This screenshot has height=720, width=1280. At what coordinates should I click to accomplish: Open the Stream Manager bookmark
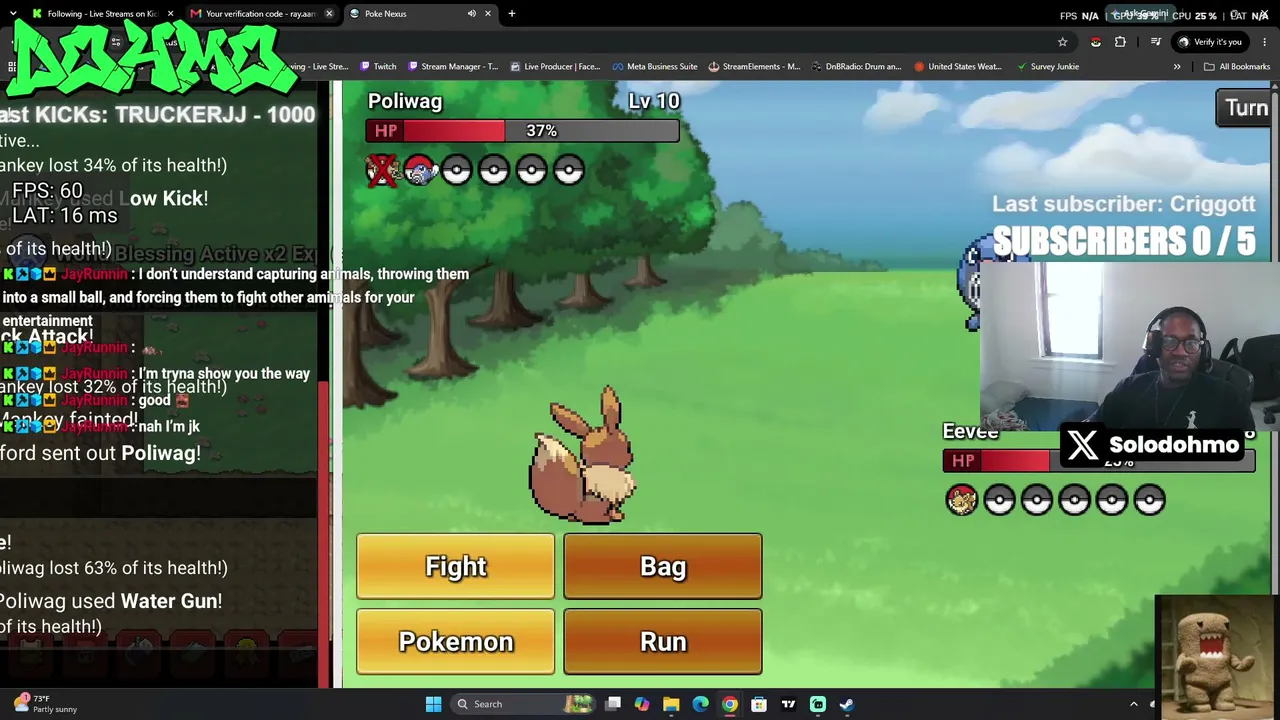(451, 67)
